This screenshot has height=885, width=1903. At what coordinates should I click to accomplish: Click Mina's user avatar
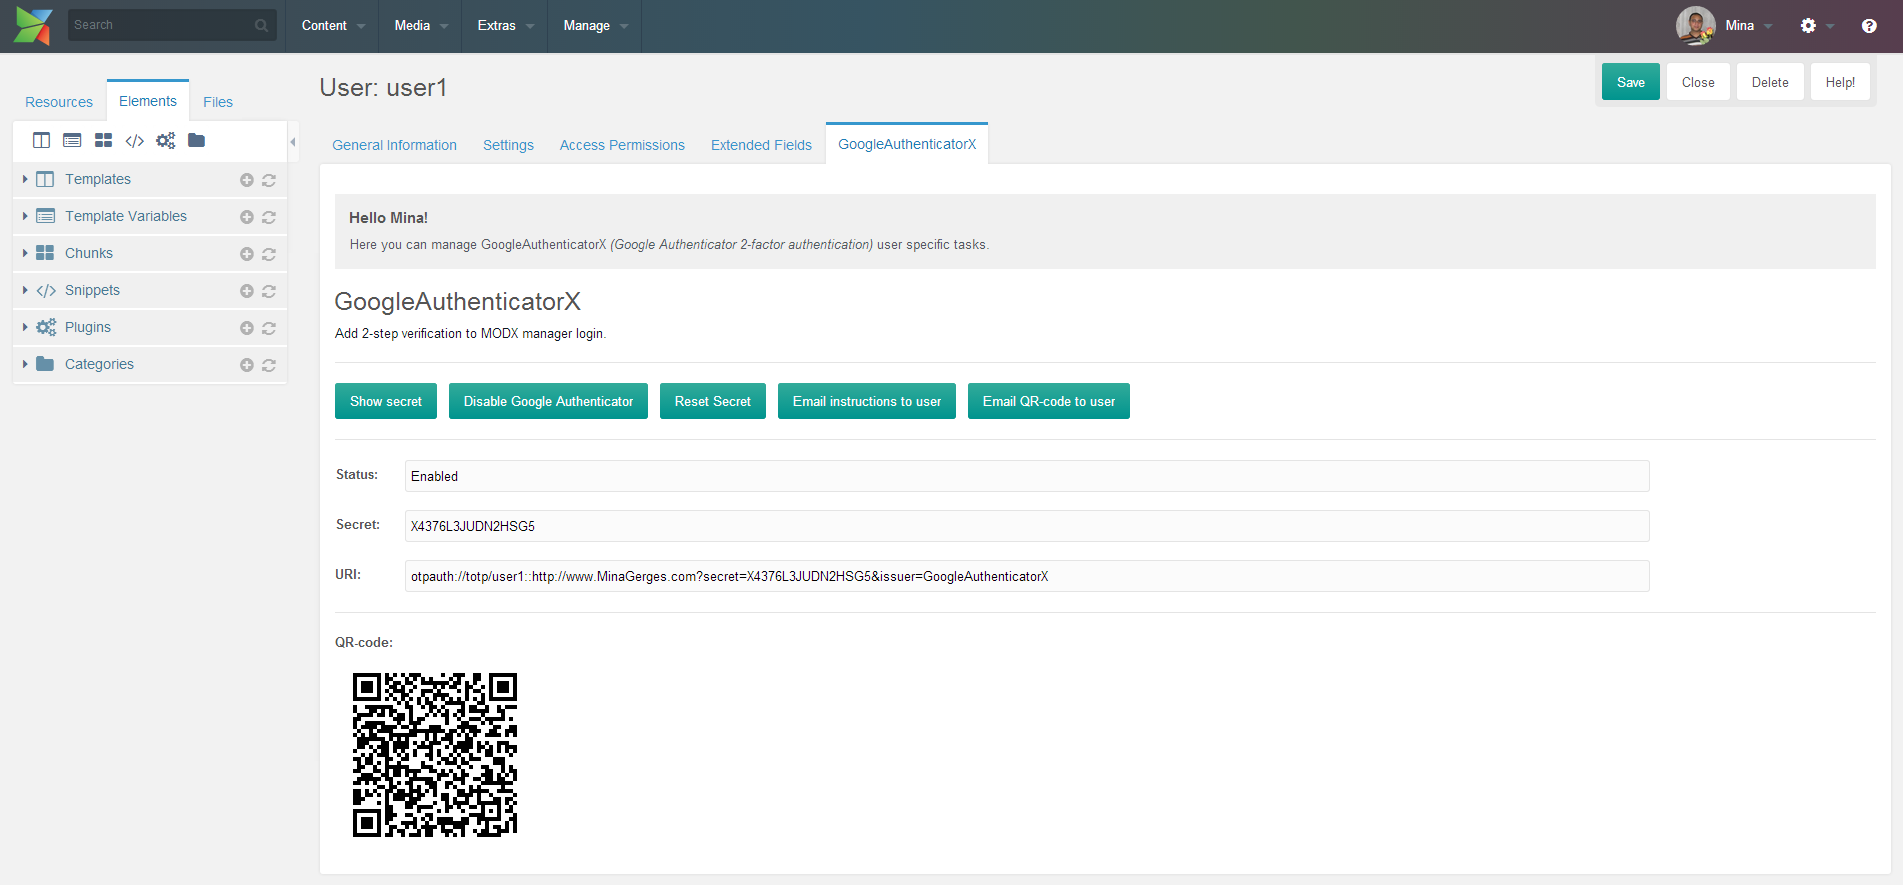click(1695, 26)
